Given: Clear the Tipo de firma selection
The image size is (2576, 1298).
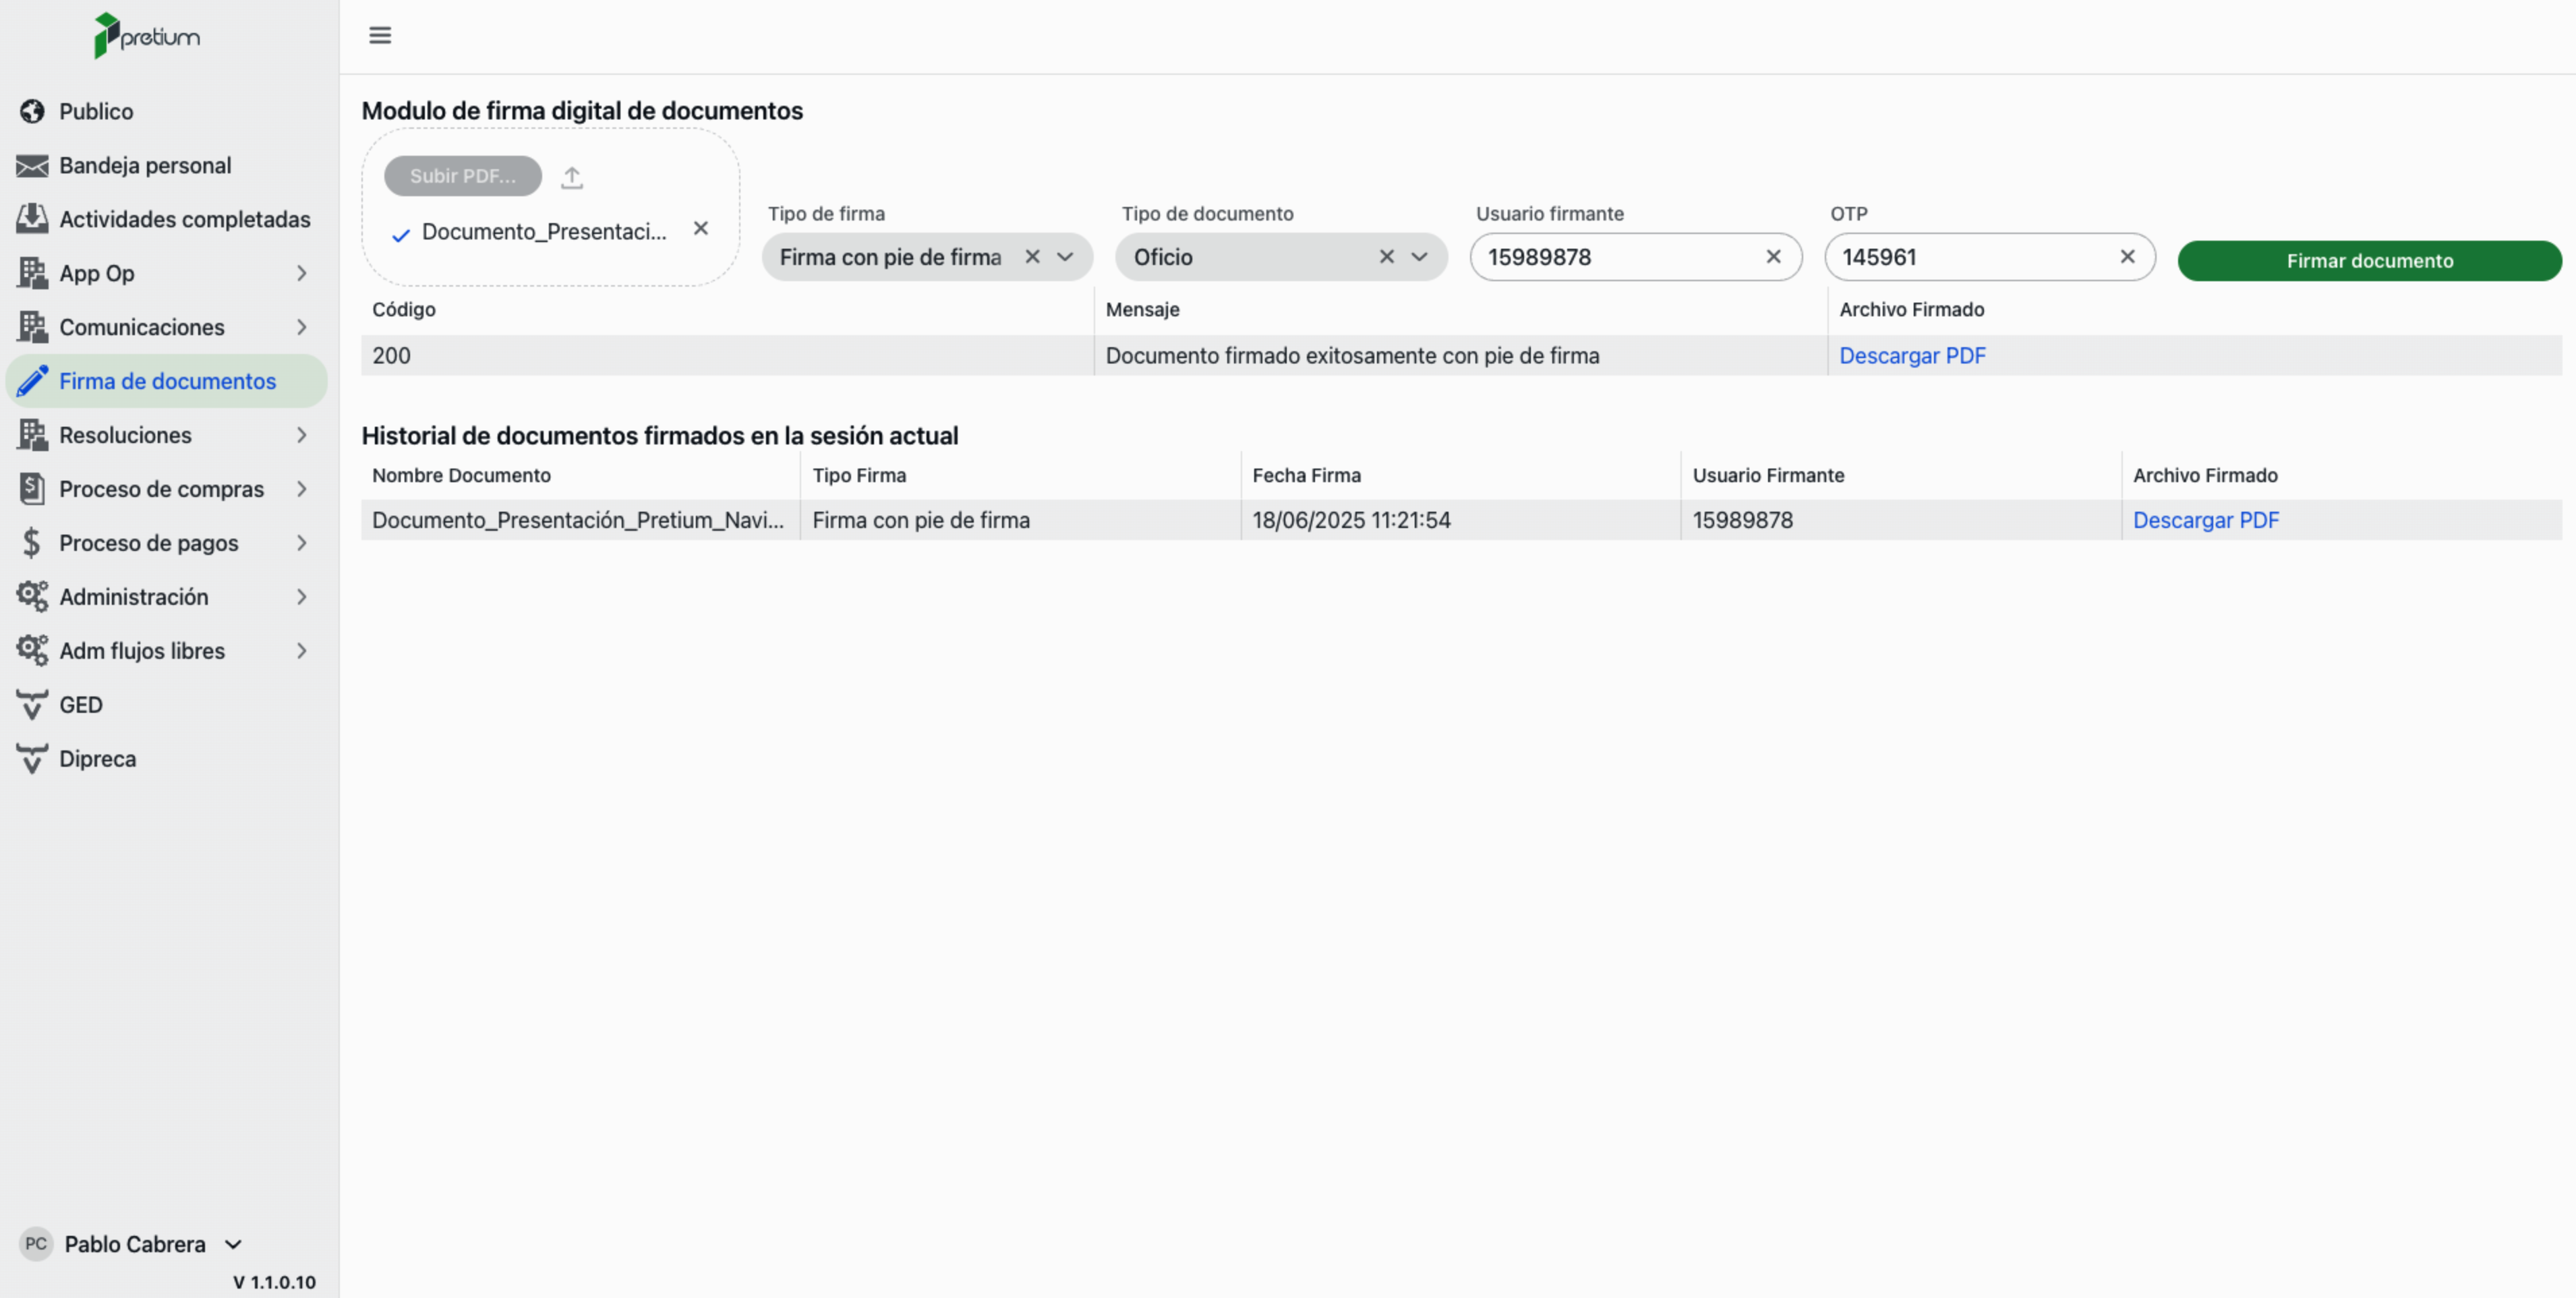Looking at the screenshot, I should [1032, 257].
